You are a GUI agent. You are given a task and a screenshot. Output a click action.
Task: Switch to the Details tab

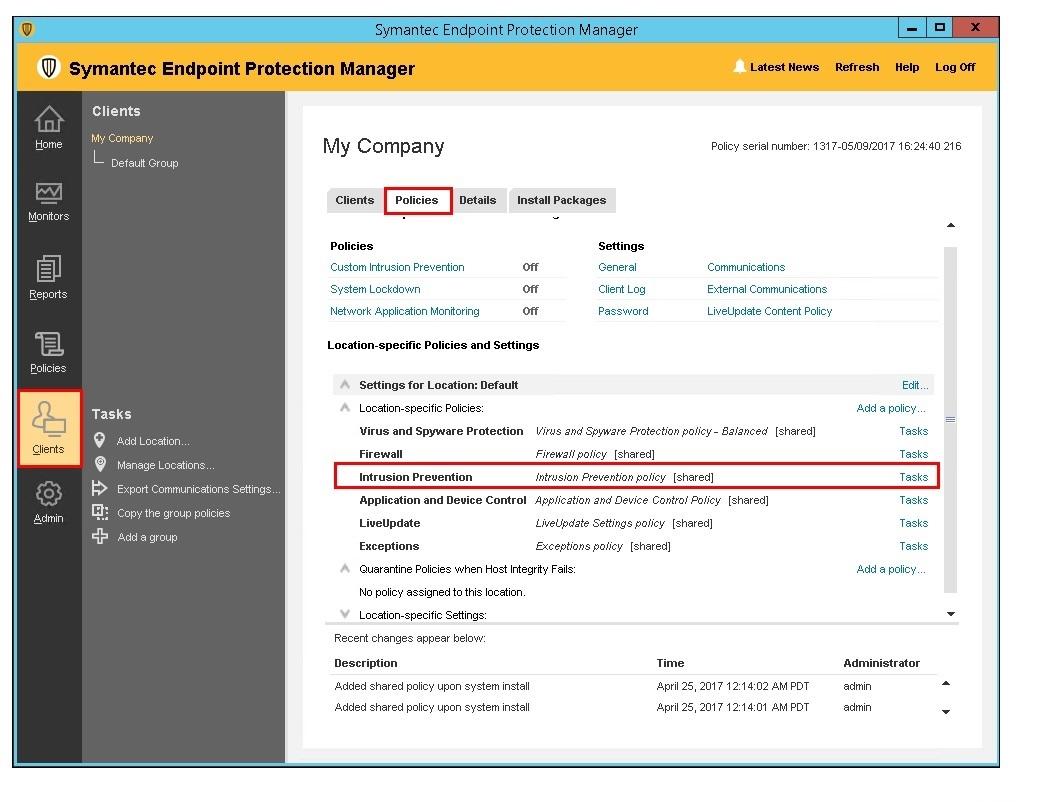coord(477,200)
